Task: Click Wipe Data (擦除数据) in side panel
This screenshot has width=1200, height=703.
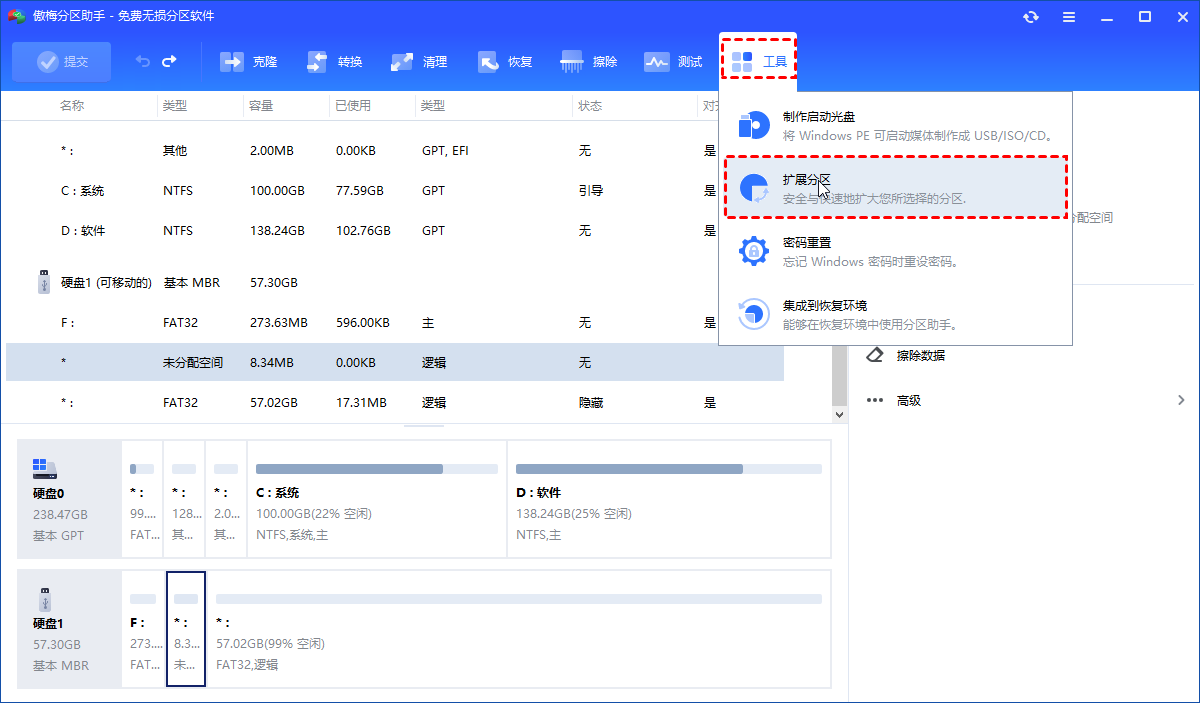Action: pyautogui.click(x=920, y=355)
